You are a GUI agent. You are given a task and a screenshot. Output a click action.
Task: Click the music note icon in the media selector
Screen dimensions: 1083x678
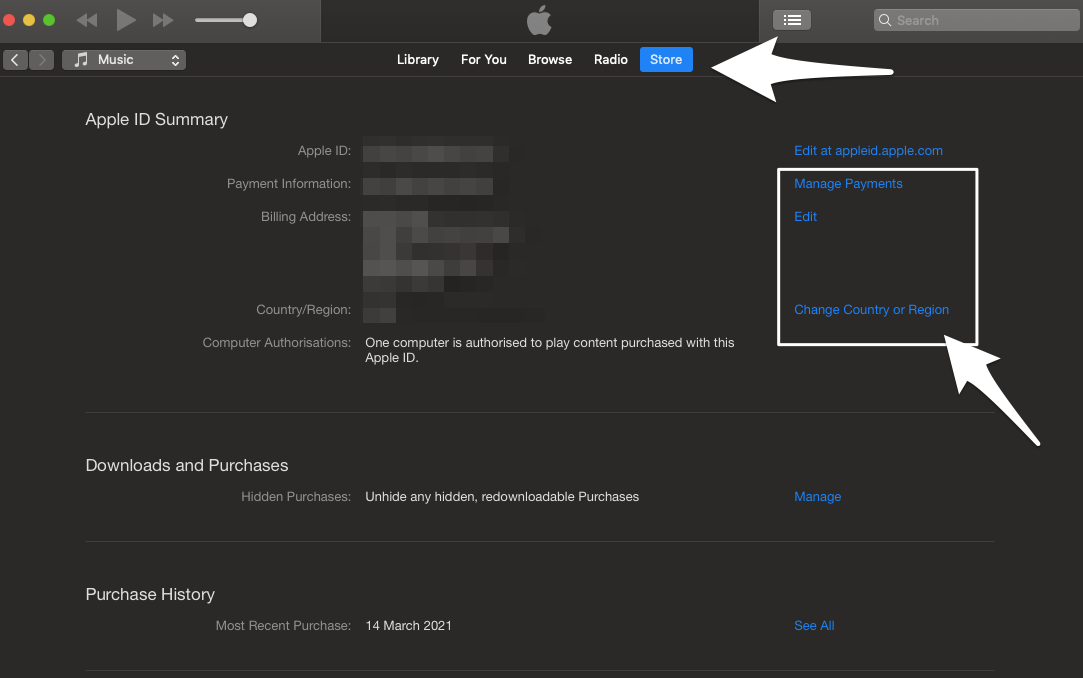pos(82,60)
